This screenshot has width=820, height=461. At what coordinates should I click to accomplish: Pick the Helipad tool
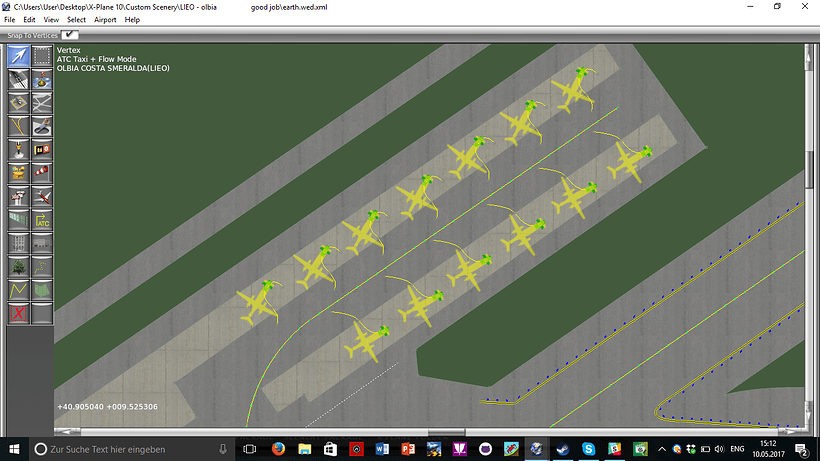click(18, 103)
